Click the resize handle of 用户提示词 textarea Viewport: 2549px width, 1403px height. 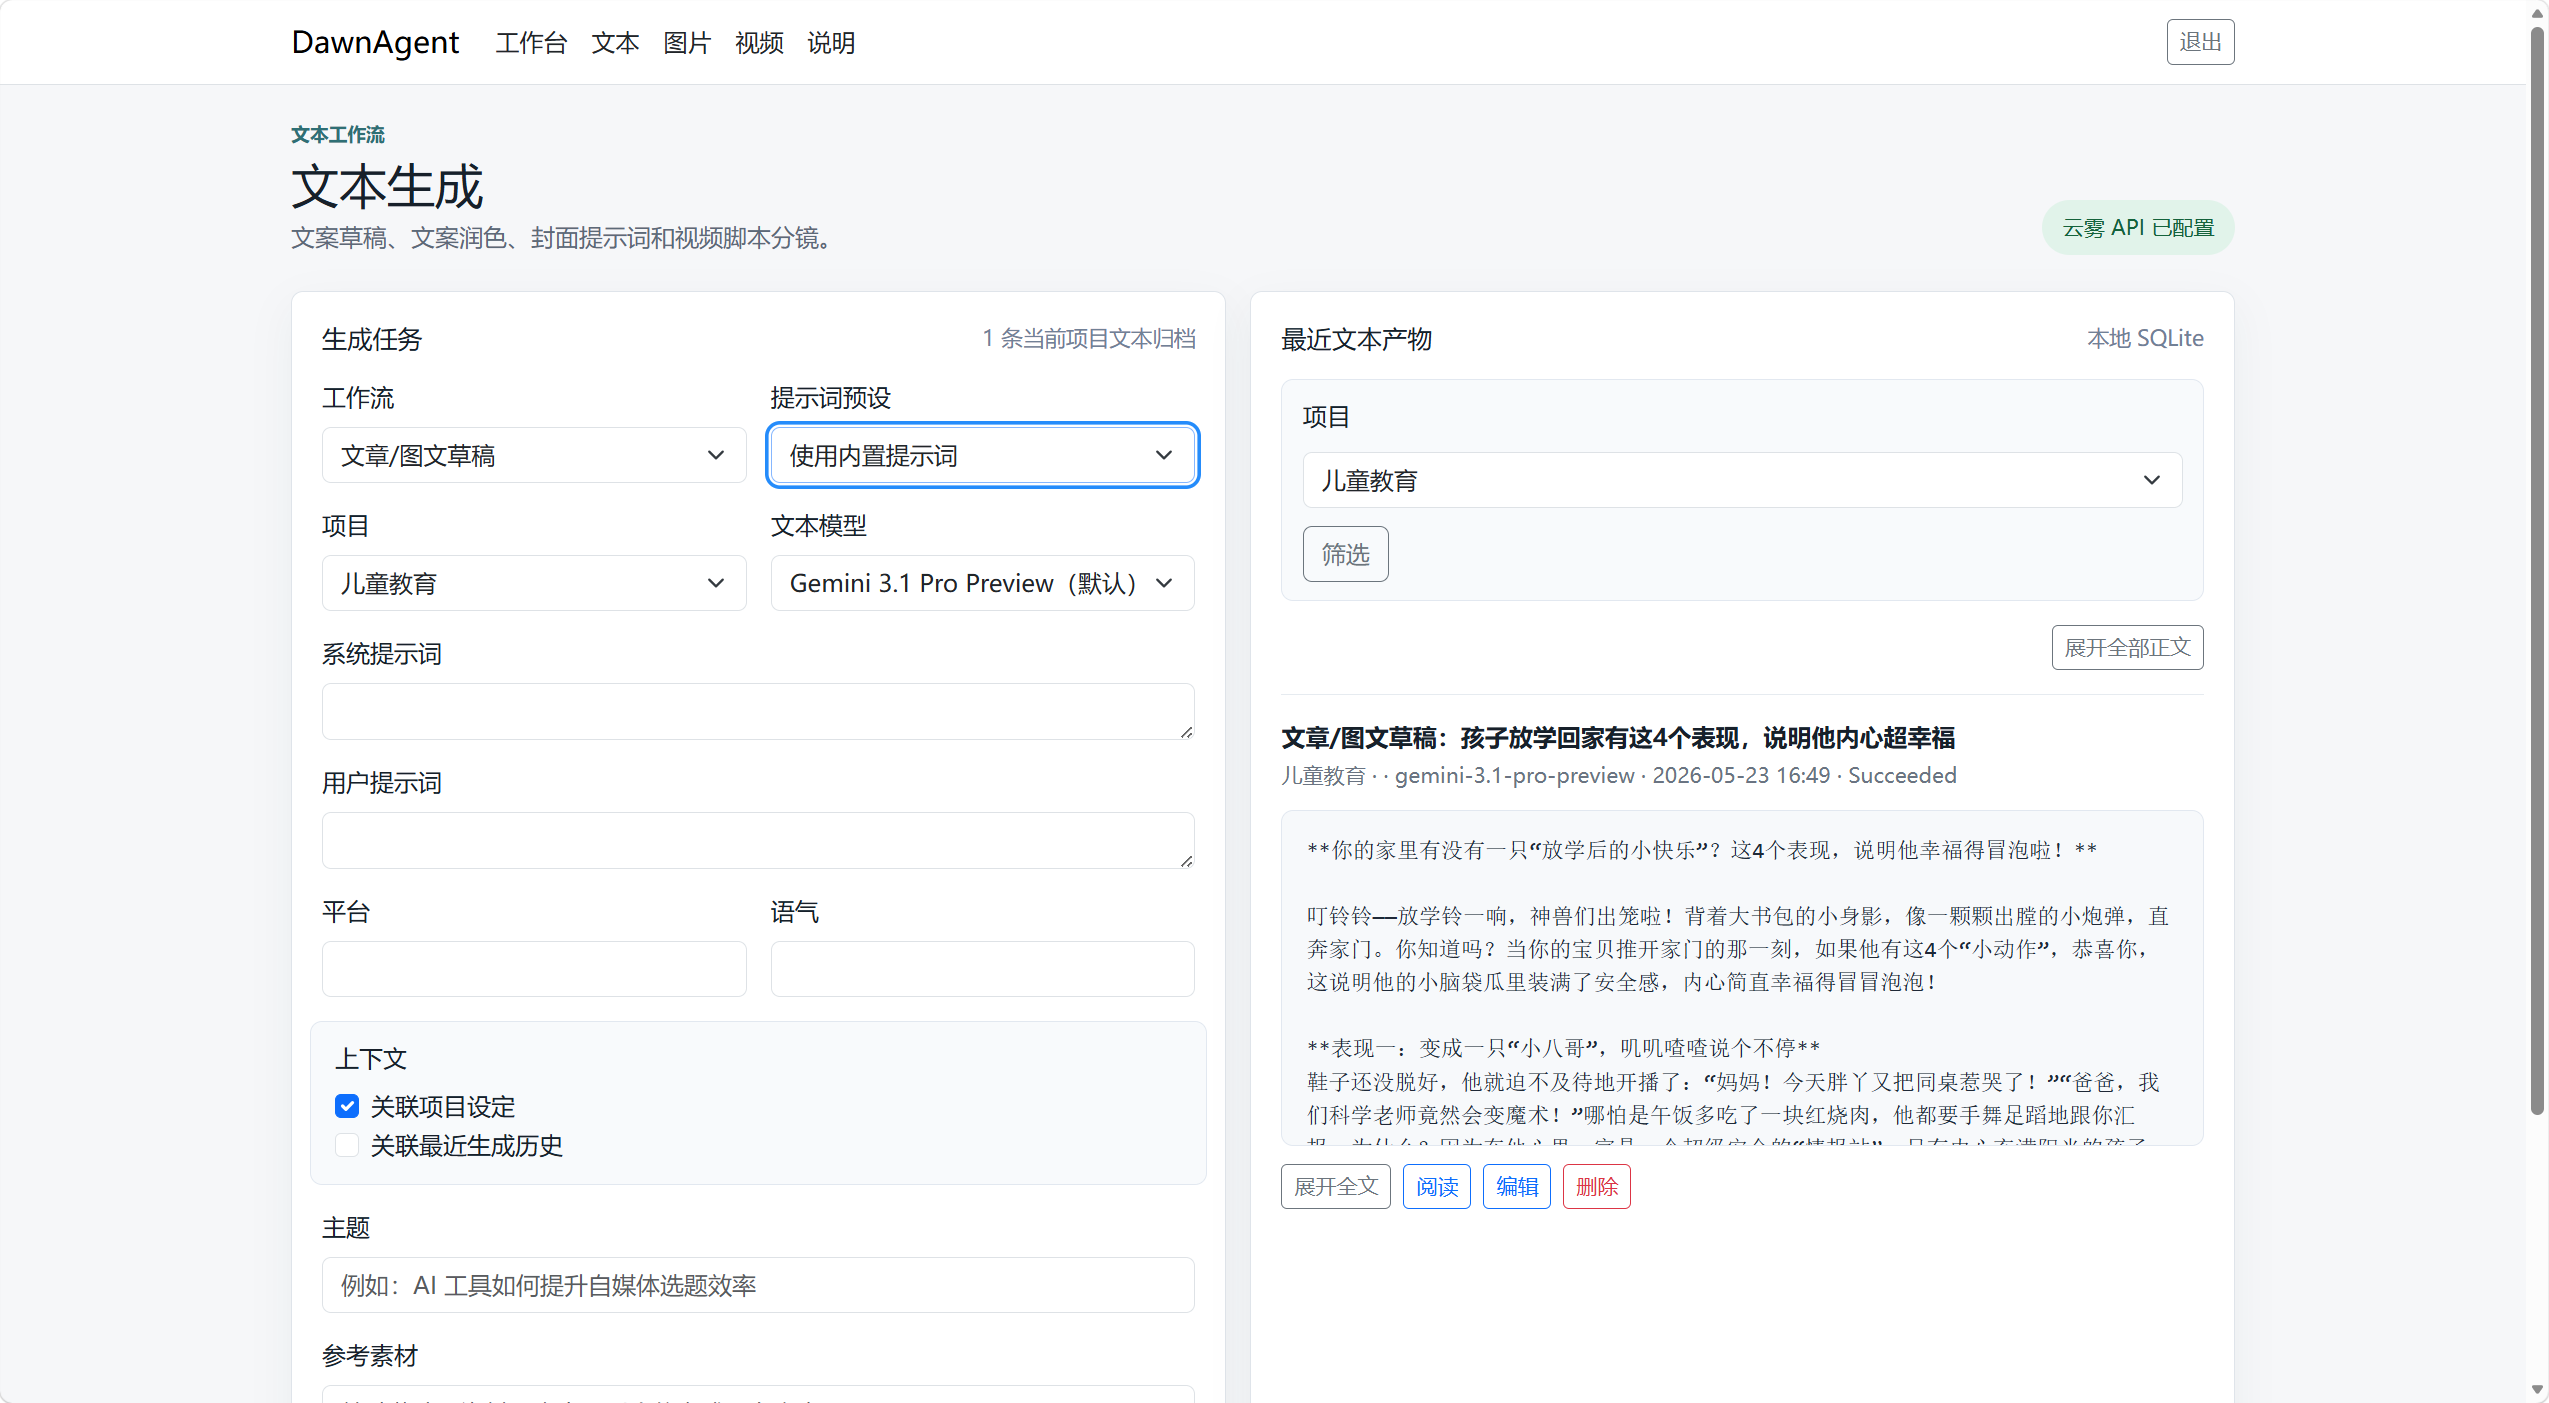[1186, 861]
